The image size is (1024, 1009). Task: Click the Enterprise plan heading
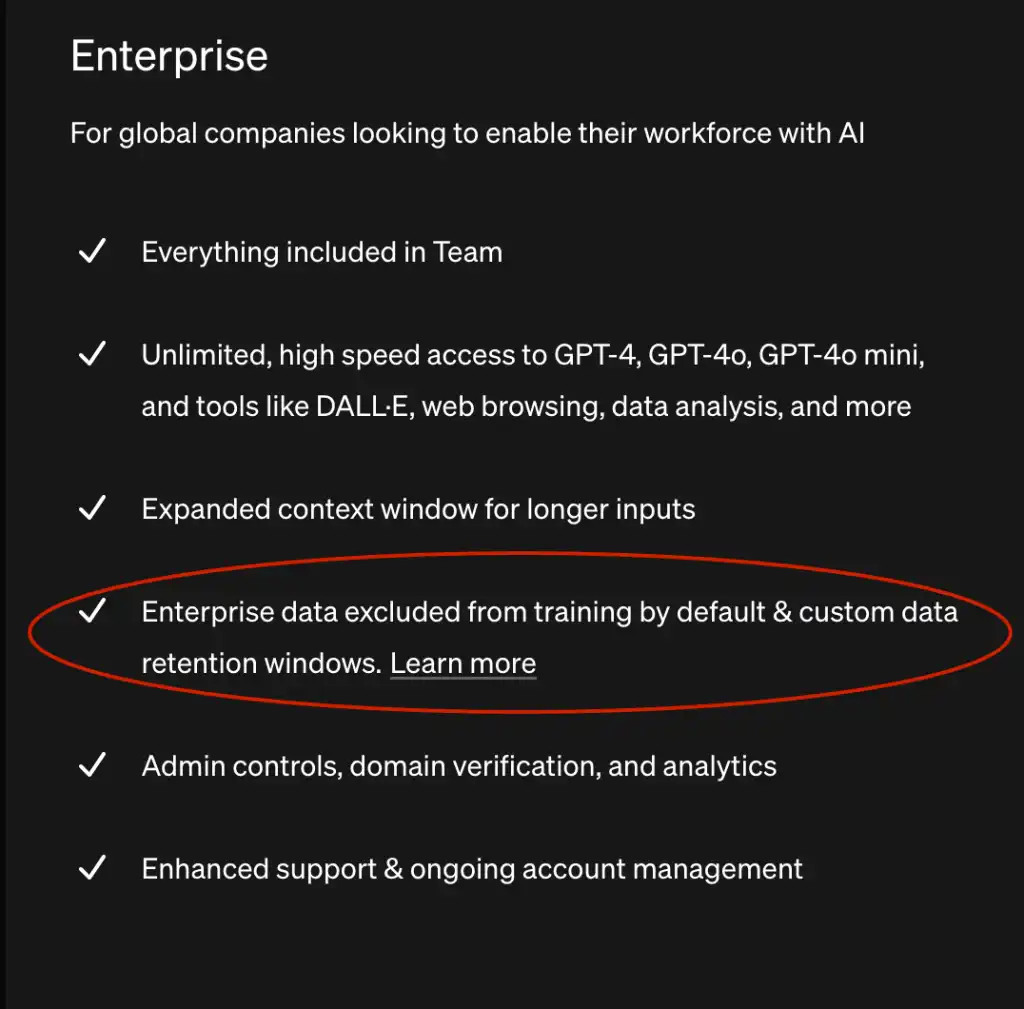click(x=169, y=56)
